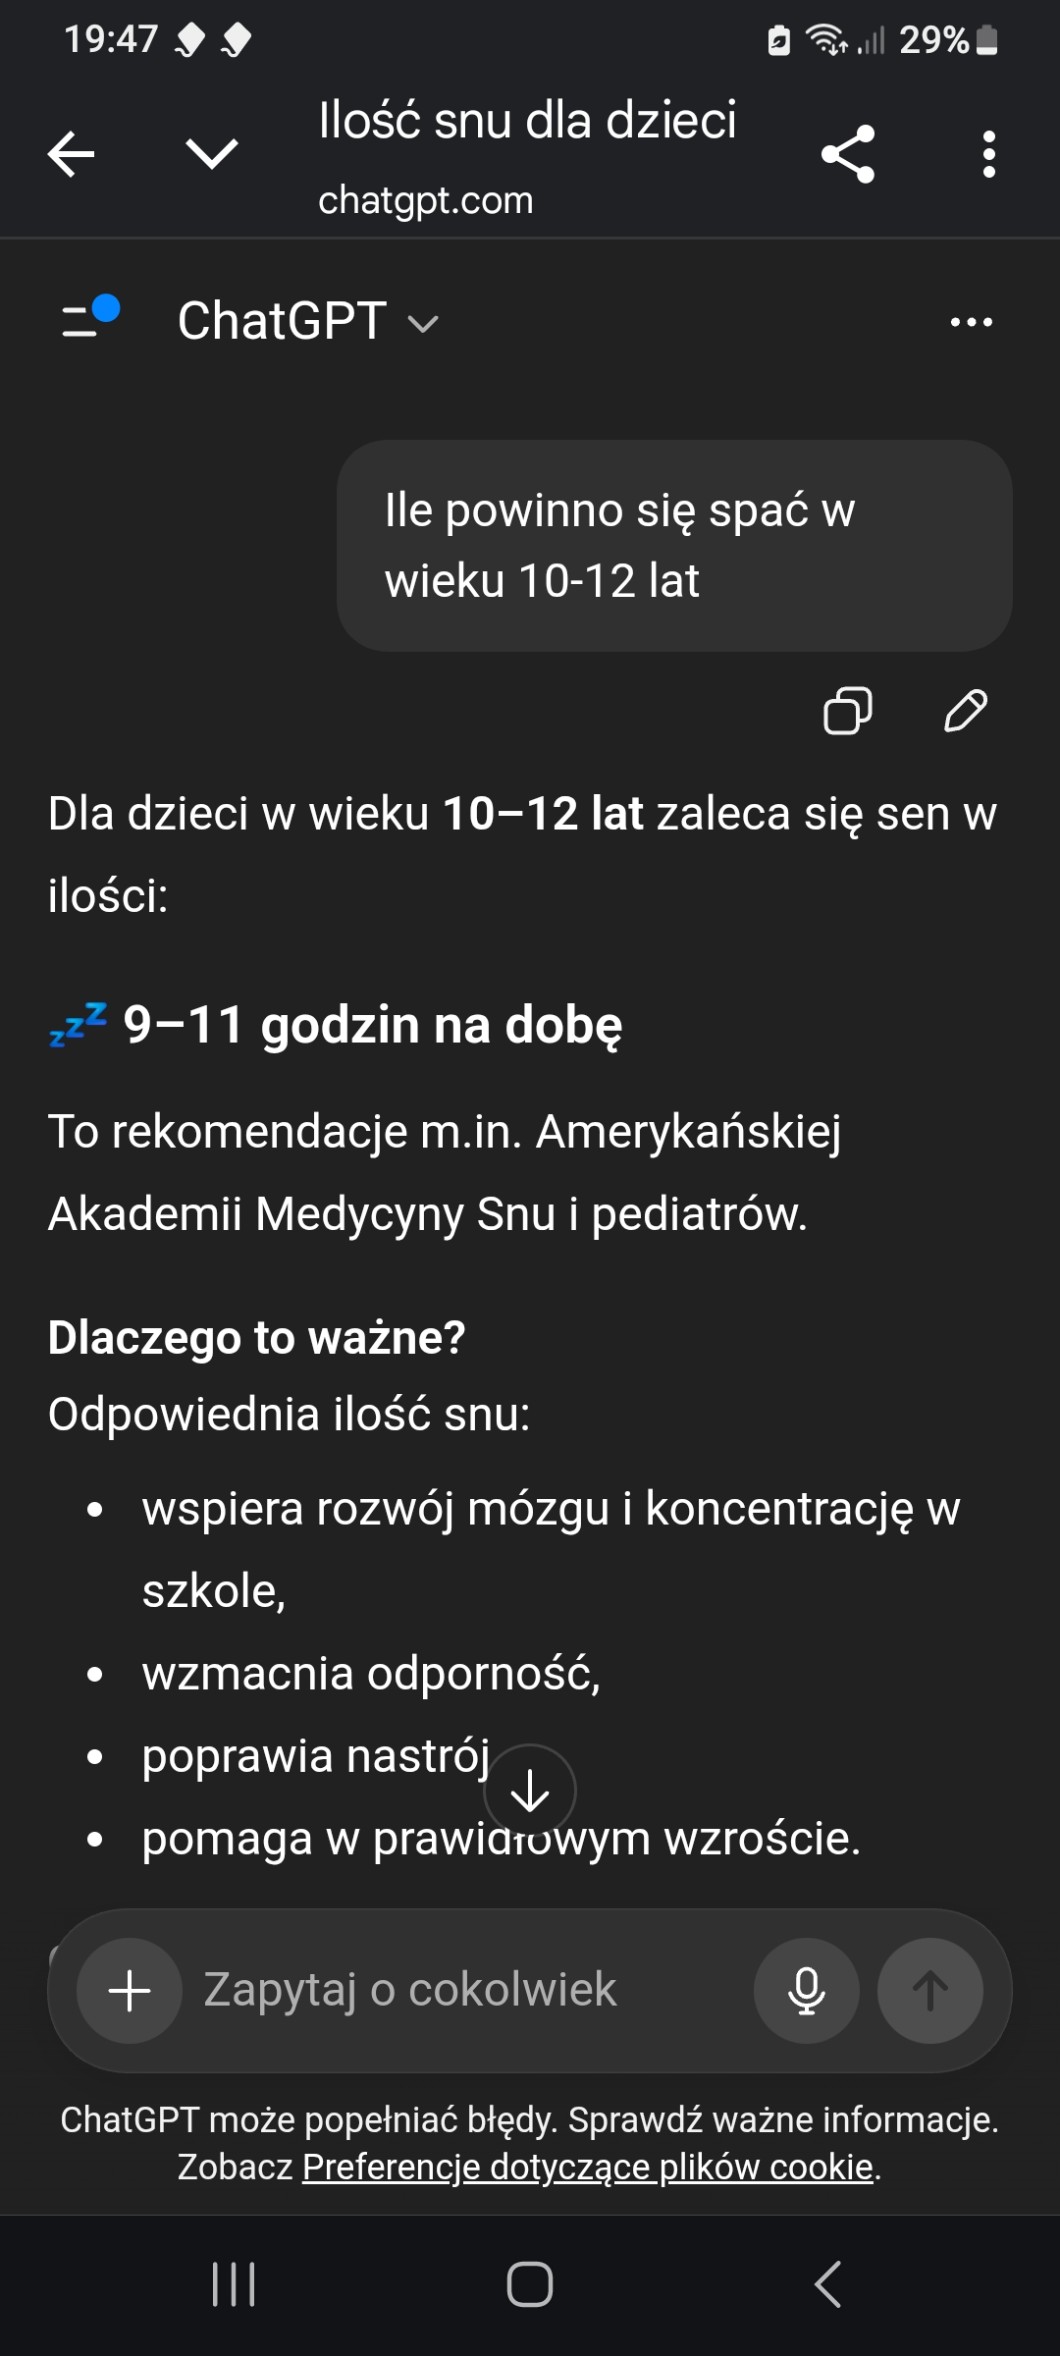The image size is (1060, 2356).
Task: Collapse the custom tab with down chevron
Action: [212, 154]
